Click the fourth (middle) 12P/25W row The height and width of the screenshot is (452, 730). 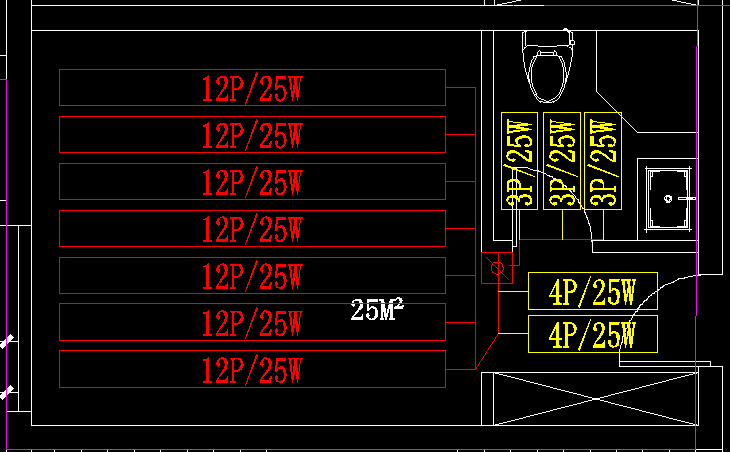252,229
